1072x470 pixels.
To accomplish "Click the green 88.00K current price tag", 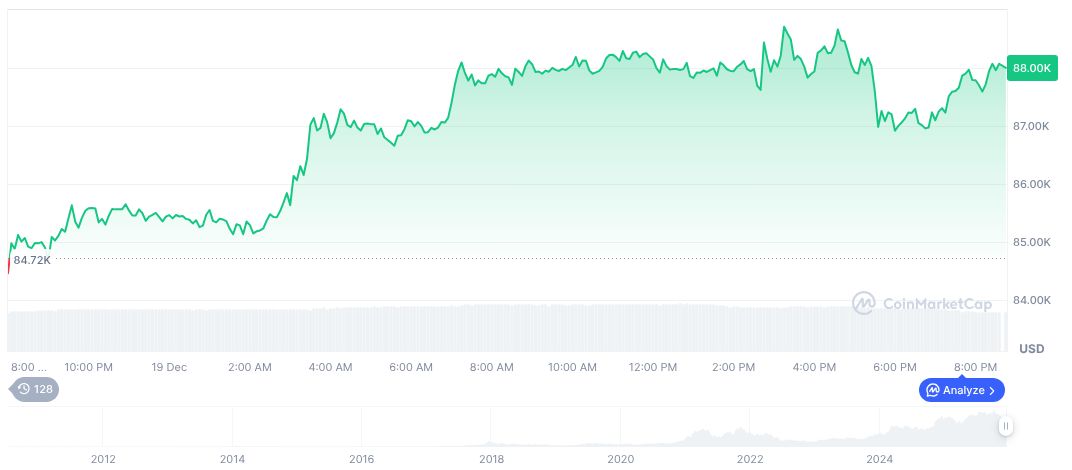I will coord(1032,68).
